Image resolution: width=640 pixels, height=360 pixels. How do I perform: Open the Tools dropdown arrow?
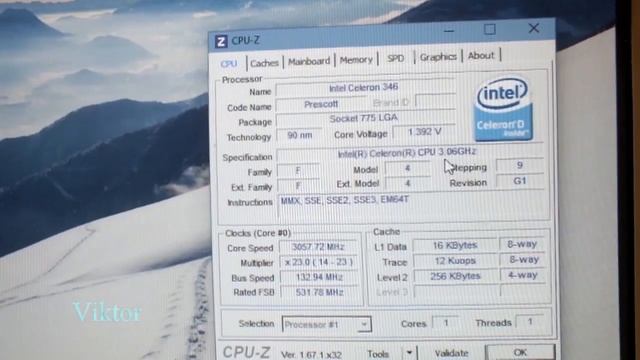[409, 353]
